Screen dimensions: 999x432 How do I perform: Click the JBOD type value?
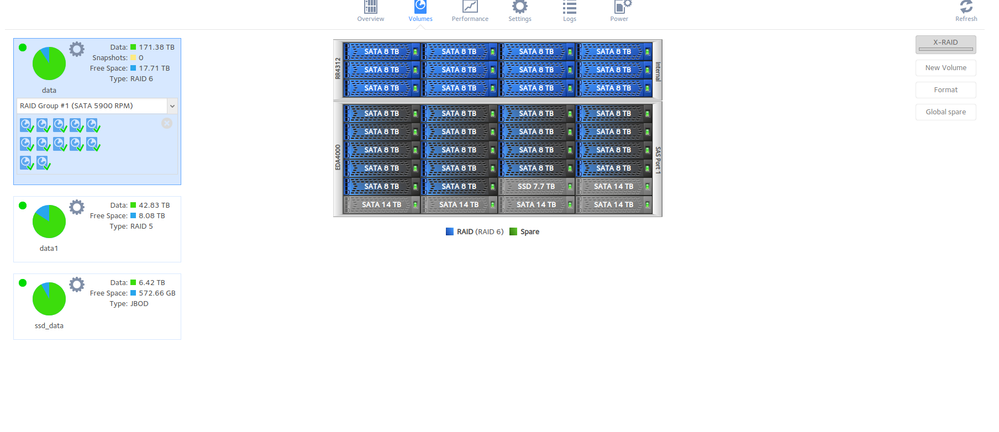tap(140, 304)
